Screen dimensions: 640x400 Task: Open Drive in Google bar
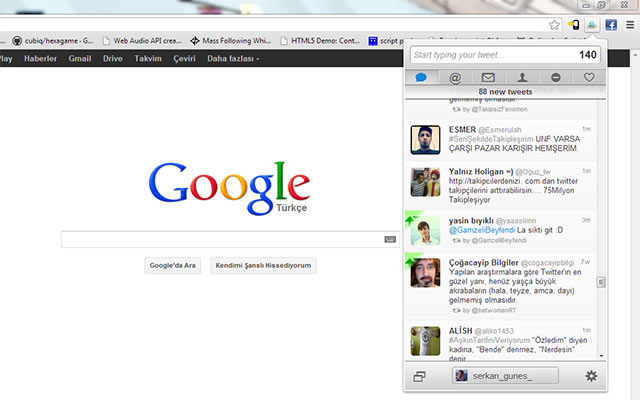pos(113,58)
